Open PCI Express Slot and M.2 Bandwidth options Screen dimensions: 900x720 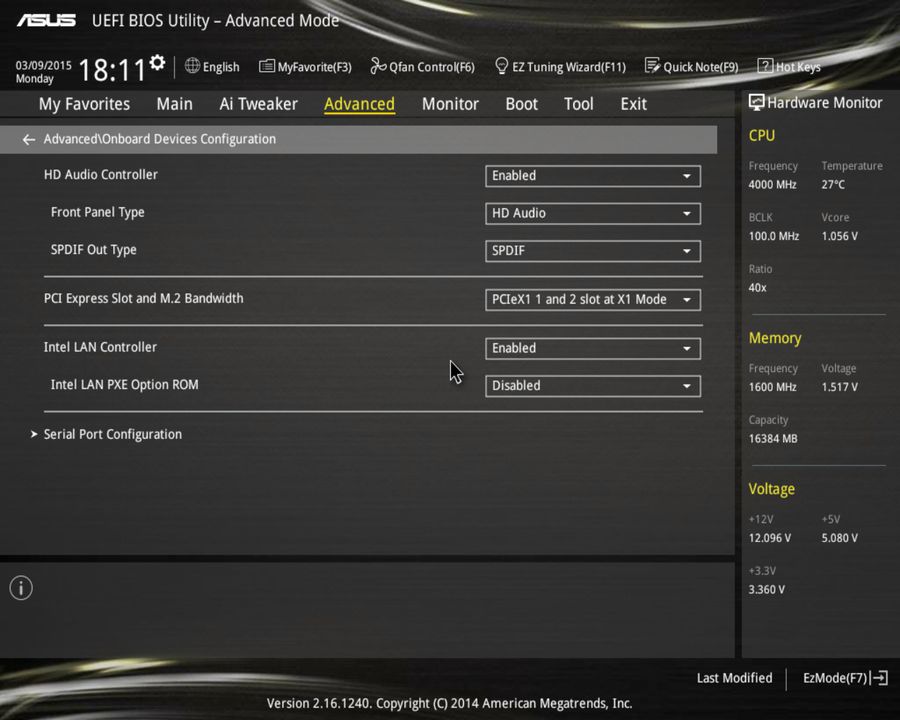[x=592, y=299]
